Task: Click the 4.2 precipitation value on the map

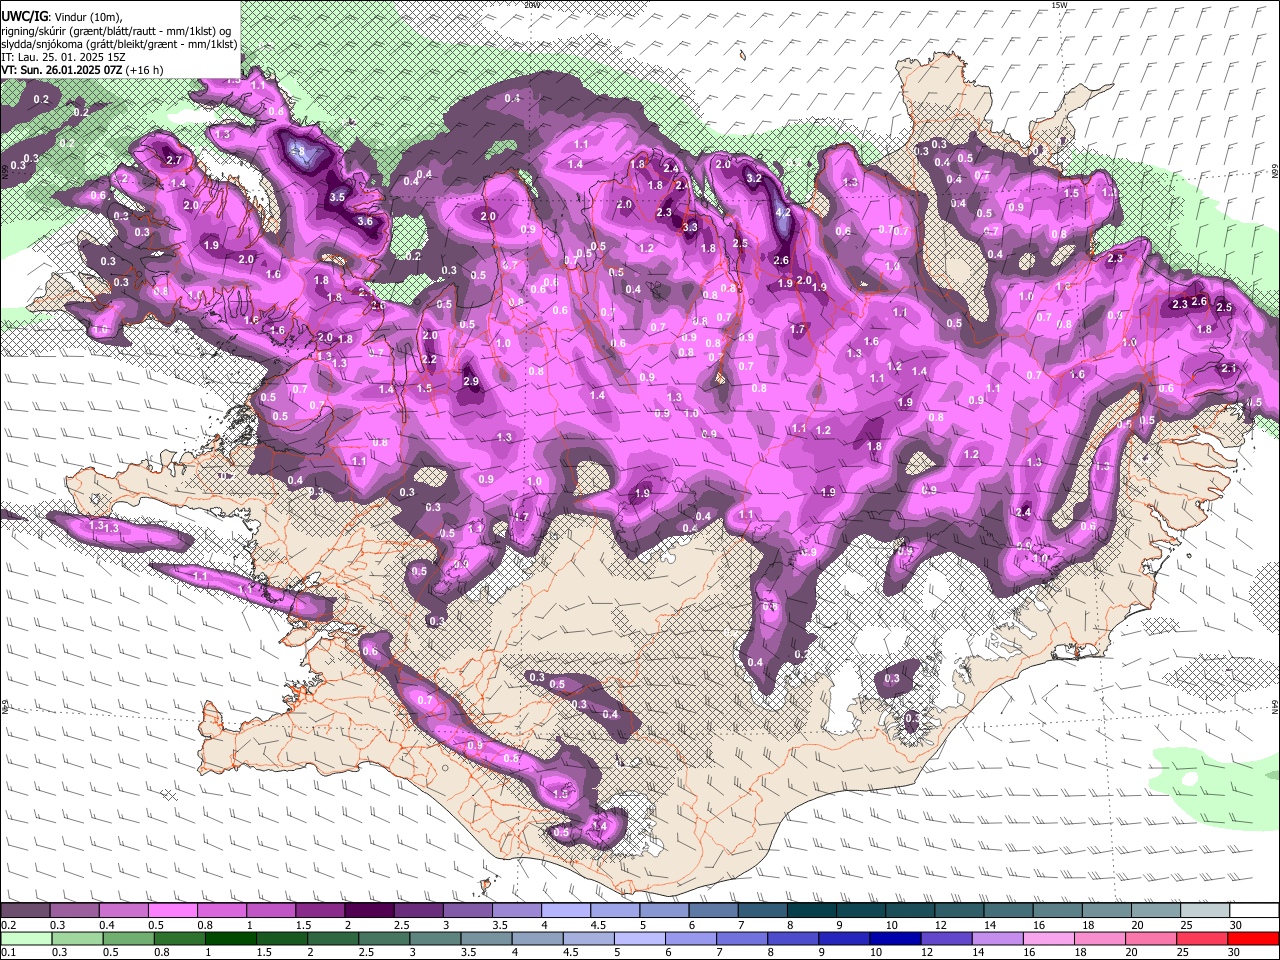Action: [x=784, y=212]
